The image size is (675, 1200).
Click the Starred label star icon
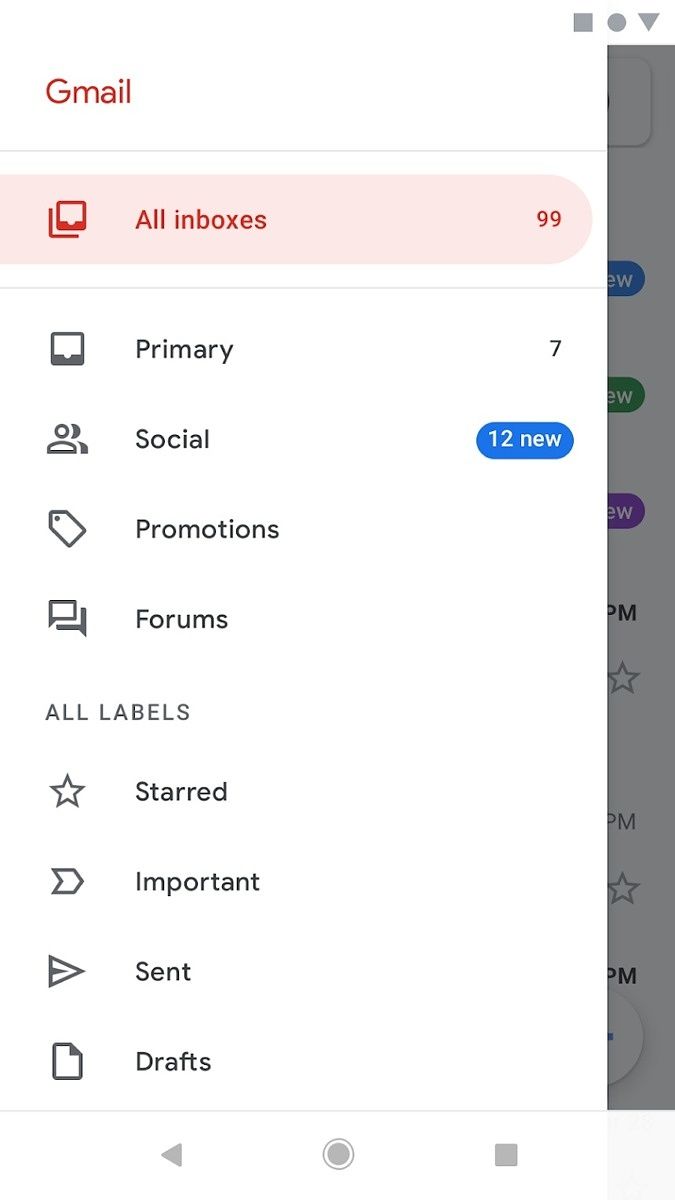(x=66, y=791)
